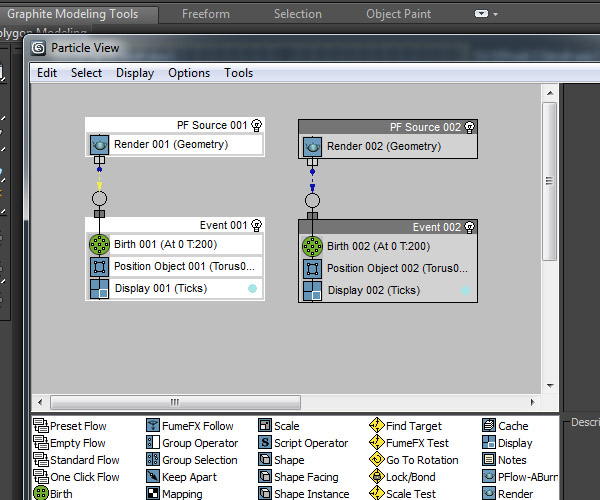Toggle Event 002 lightbulb on/off
The image size is (600, 500).
click(470, 227)
